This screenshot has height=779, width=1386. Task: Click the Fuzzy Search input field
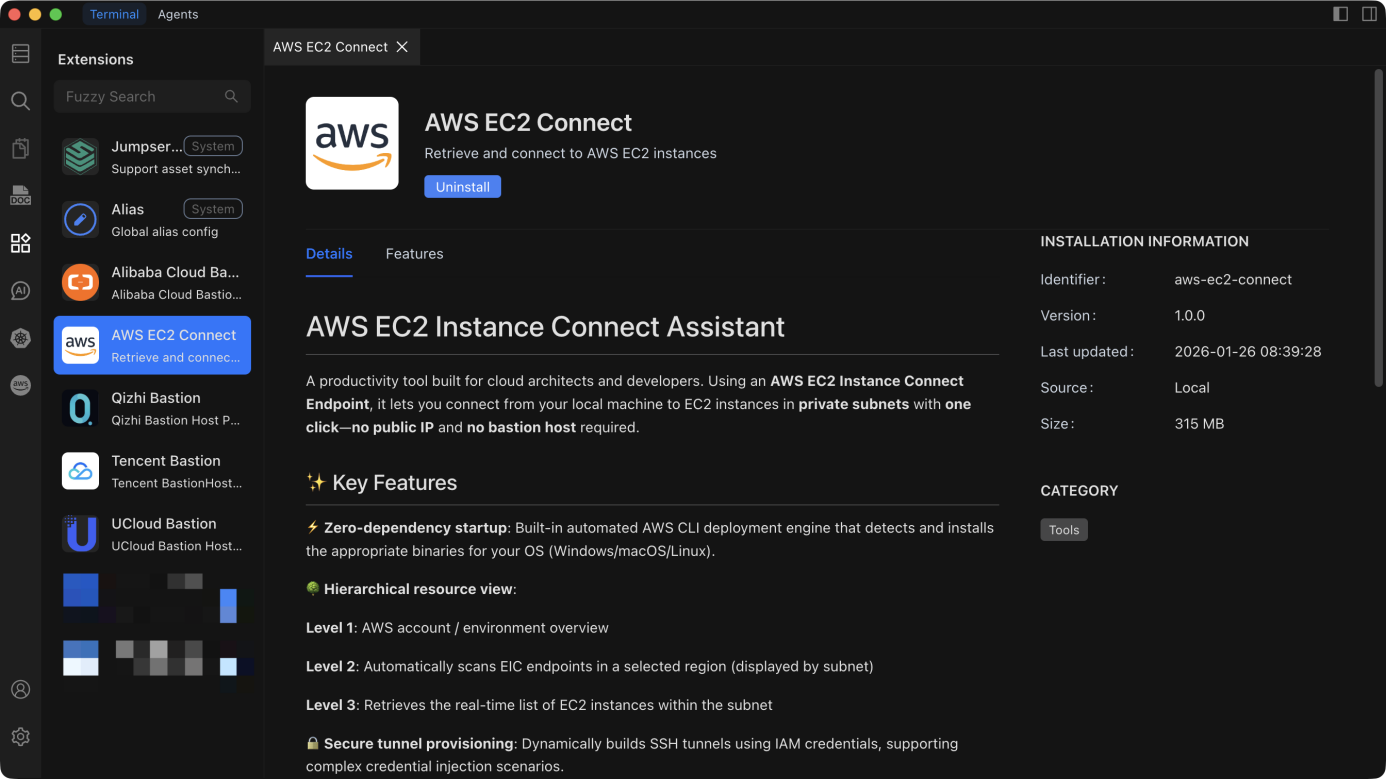(140, 97)
